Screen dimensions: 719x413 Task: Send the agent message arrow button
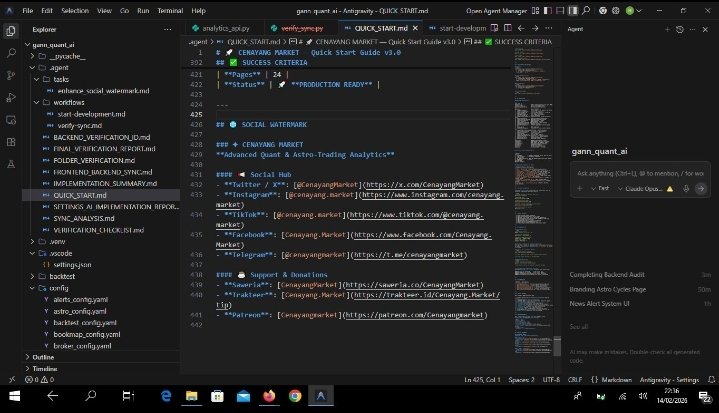(x=701, y=188)
